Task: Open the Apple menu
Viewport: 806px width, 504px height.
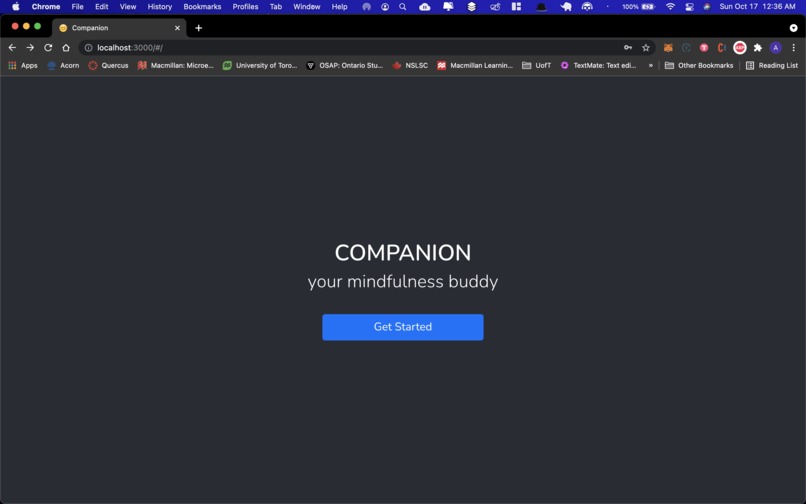Action: pos(15,7)
